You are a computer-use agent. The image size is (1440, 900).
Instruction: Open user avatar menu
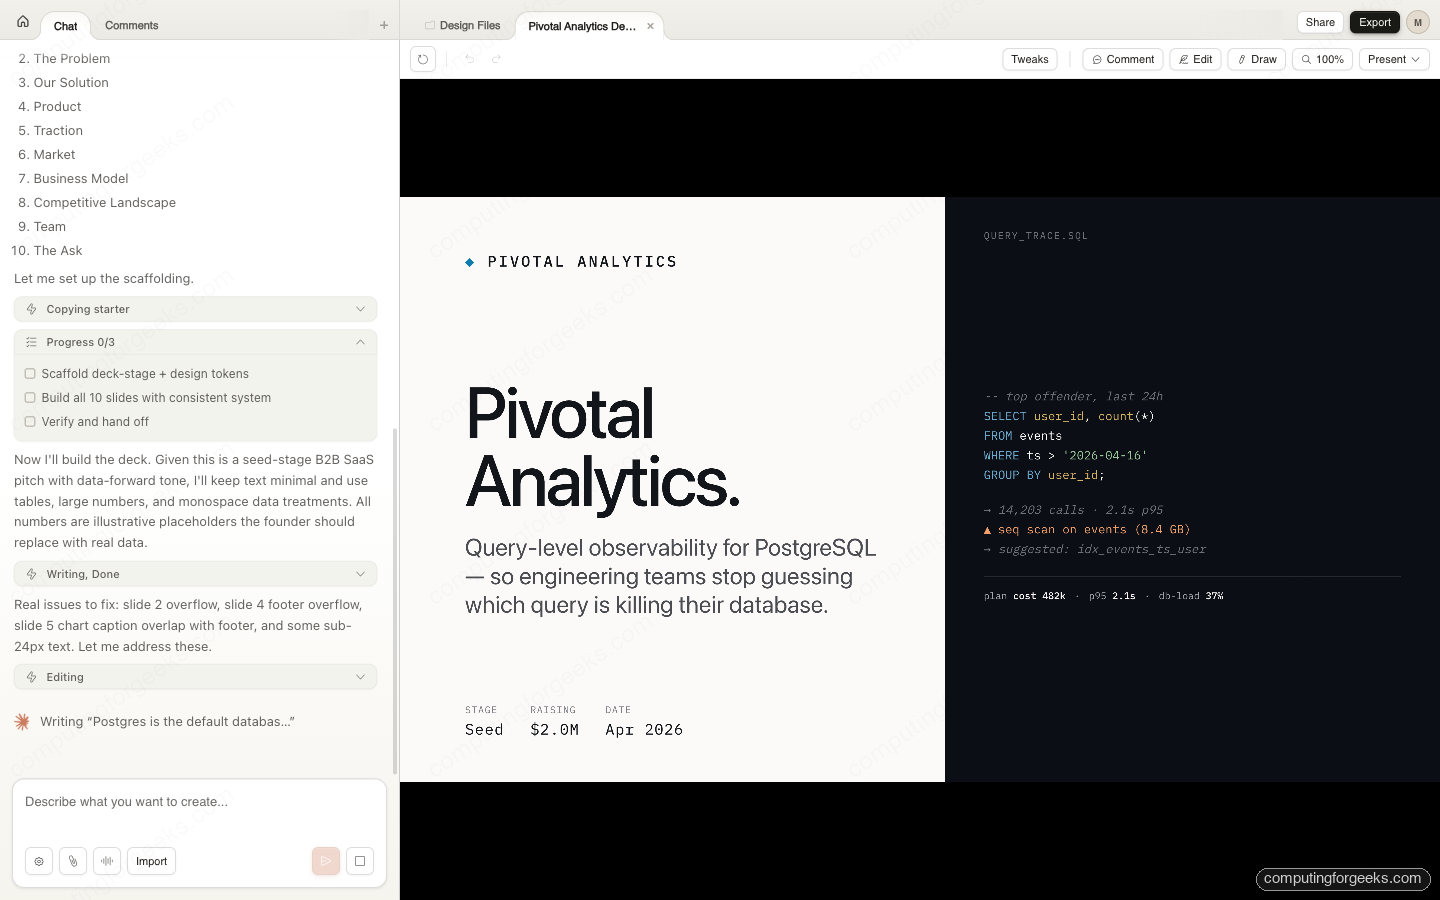(1417, 22)
